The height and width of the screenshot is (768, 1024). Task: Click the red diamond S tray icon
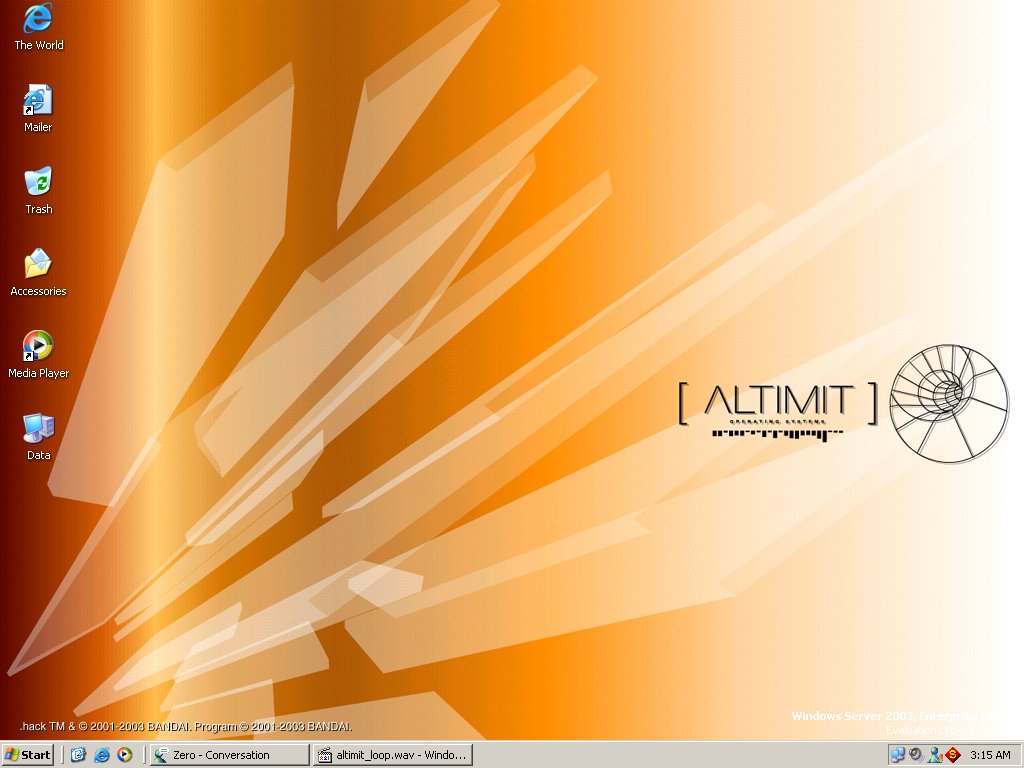point(953,755)
